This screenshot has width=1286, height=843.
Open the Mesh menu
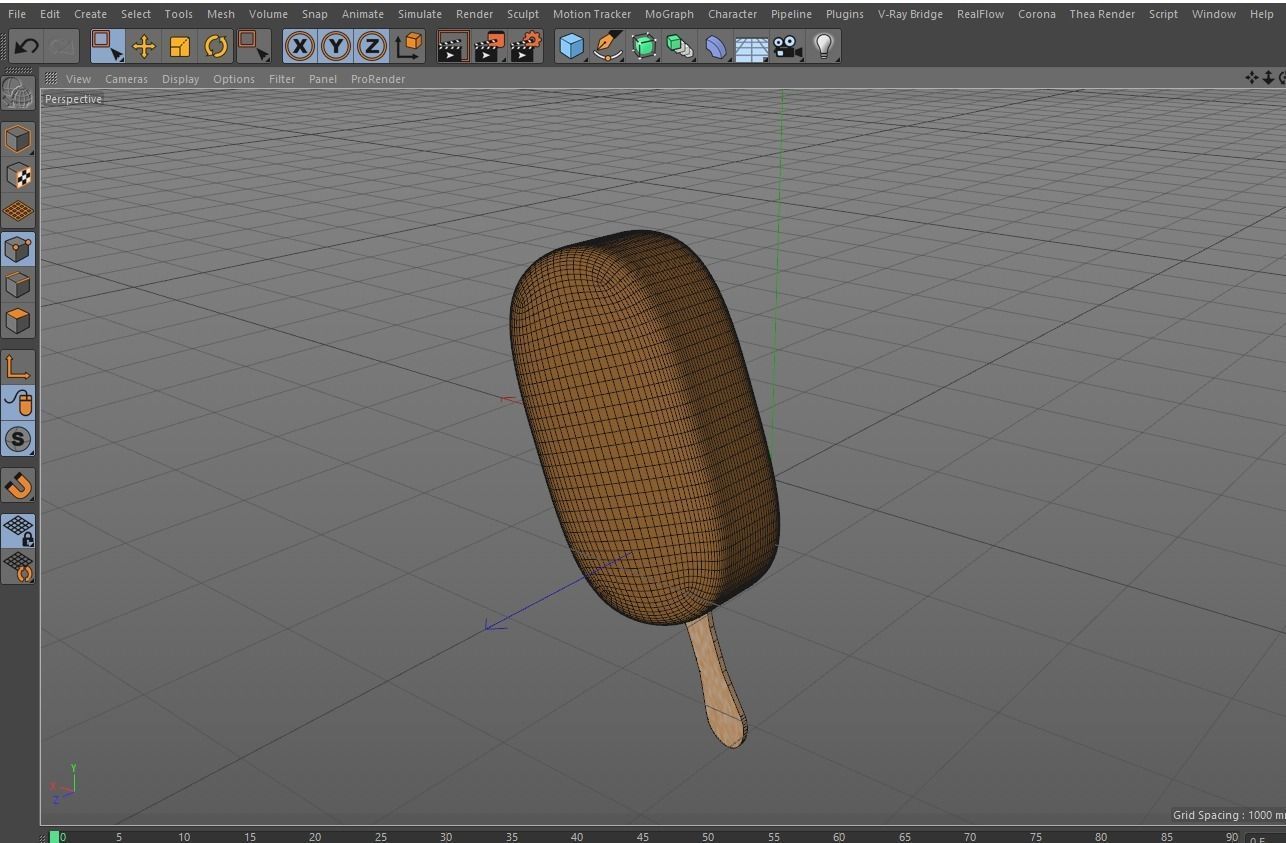tap(221, 14)
